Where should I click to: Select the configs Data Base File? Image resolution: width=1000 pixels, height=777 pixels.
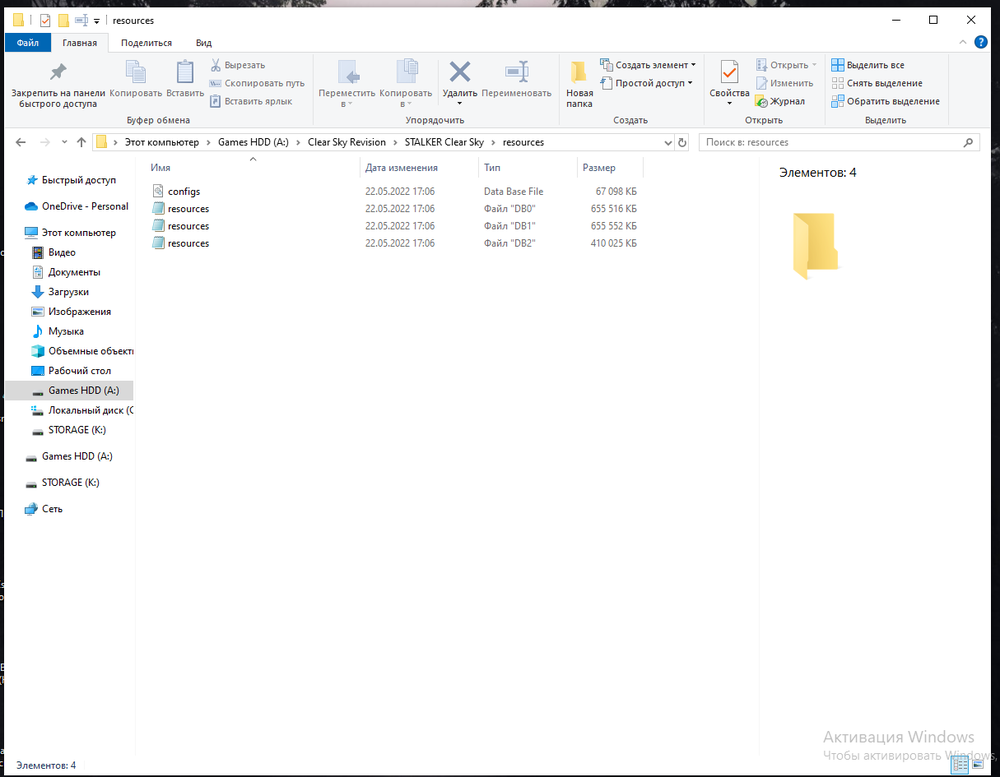click(x=184, y=191)
